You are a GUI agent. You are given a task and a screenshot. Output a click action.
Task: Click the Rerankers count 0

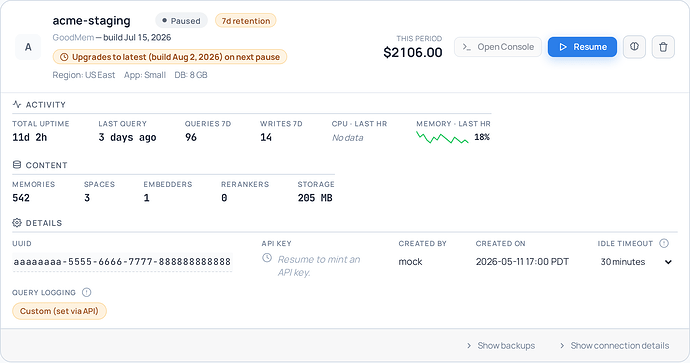[224, 198]
